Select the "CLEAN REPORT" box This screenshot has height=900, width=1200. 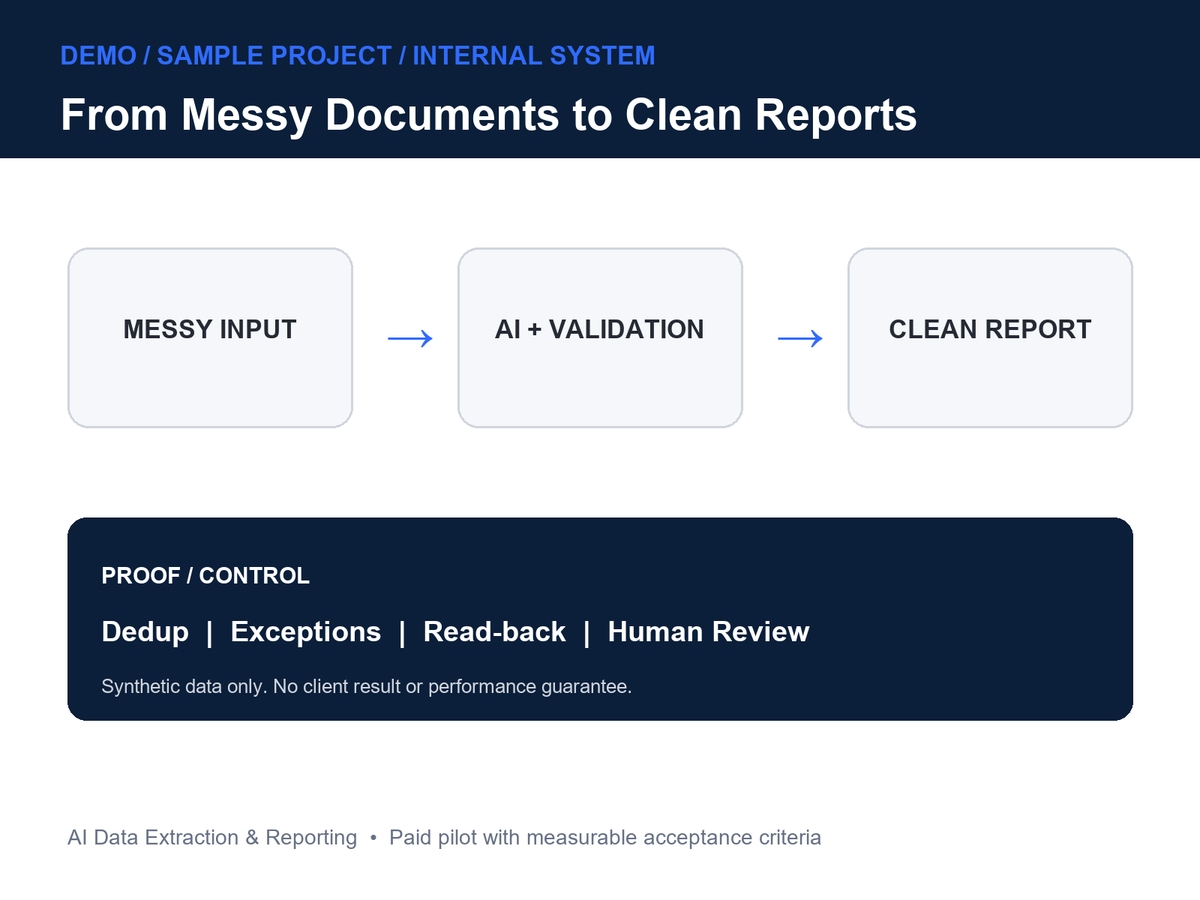[990, 338]
